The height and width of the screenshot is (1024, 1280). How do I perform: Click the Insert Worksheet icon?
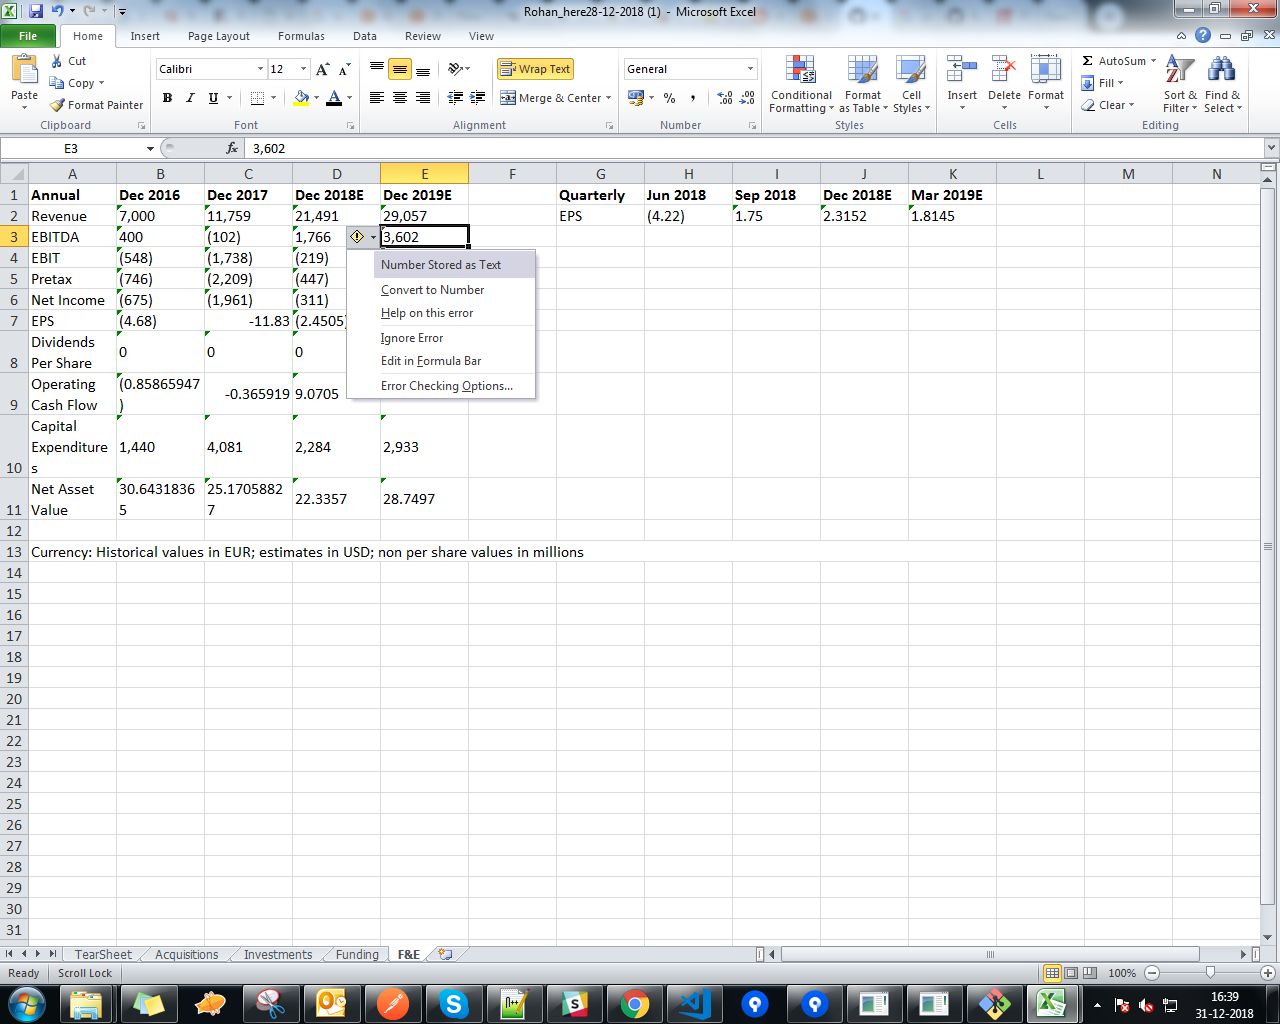point(446,954)
